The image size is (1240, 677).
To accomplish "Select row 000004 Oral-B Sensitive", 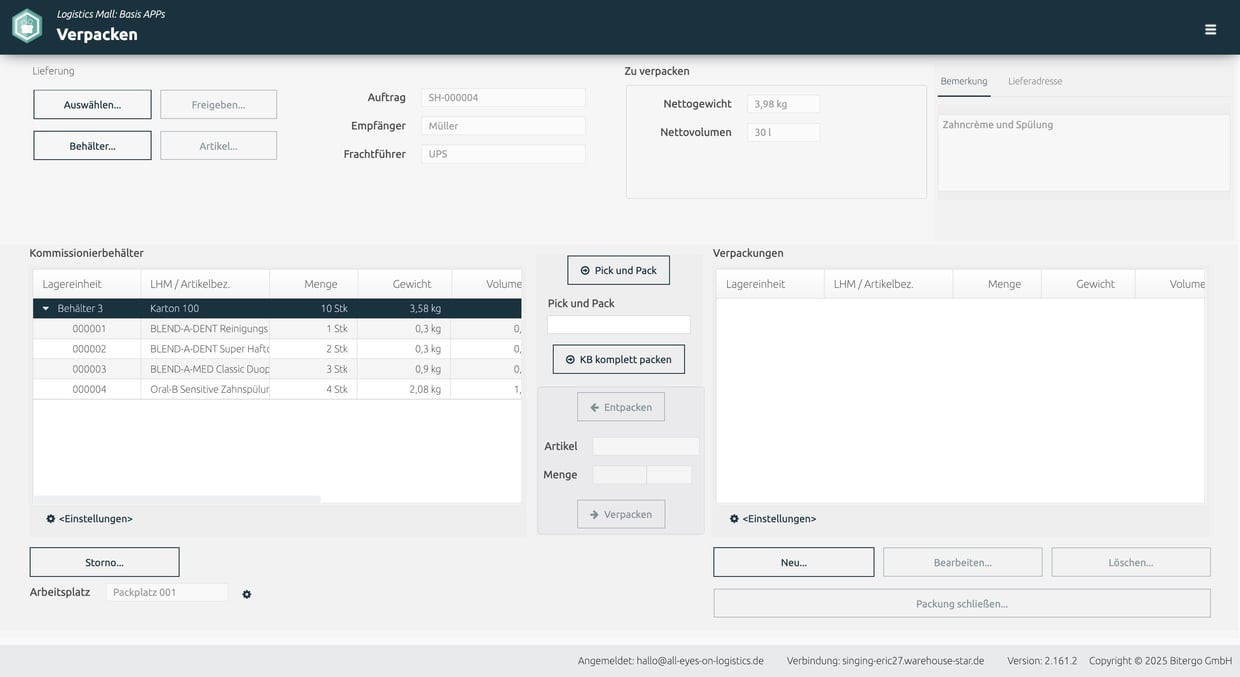I will click(277, 389).
